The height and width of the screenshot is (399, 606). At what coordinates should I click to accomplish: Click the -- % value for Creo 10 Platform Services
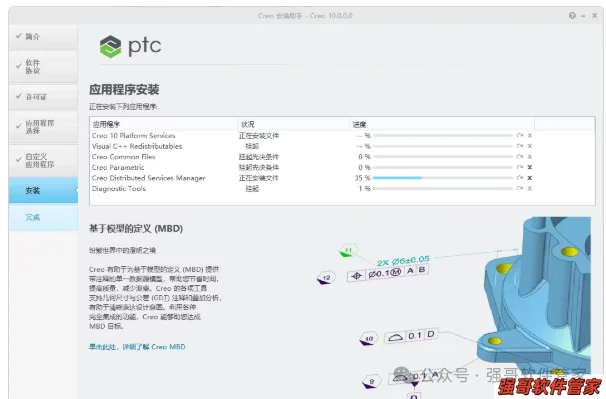click(x=364, y=136)
